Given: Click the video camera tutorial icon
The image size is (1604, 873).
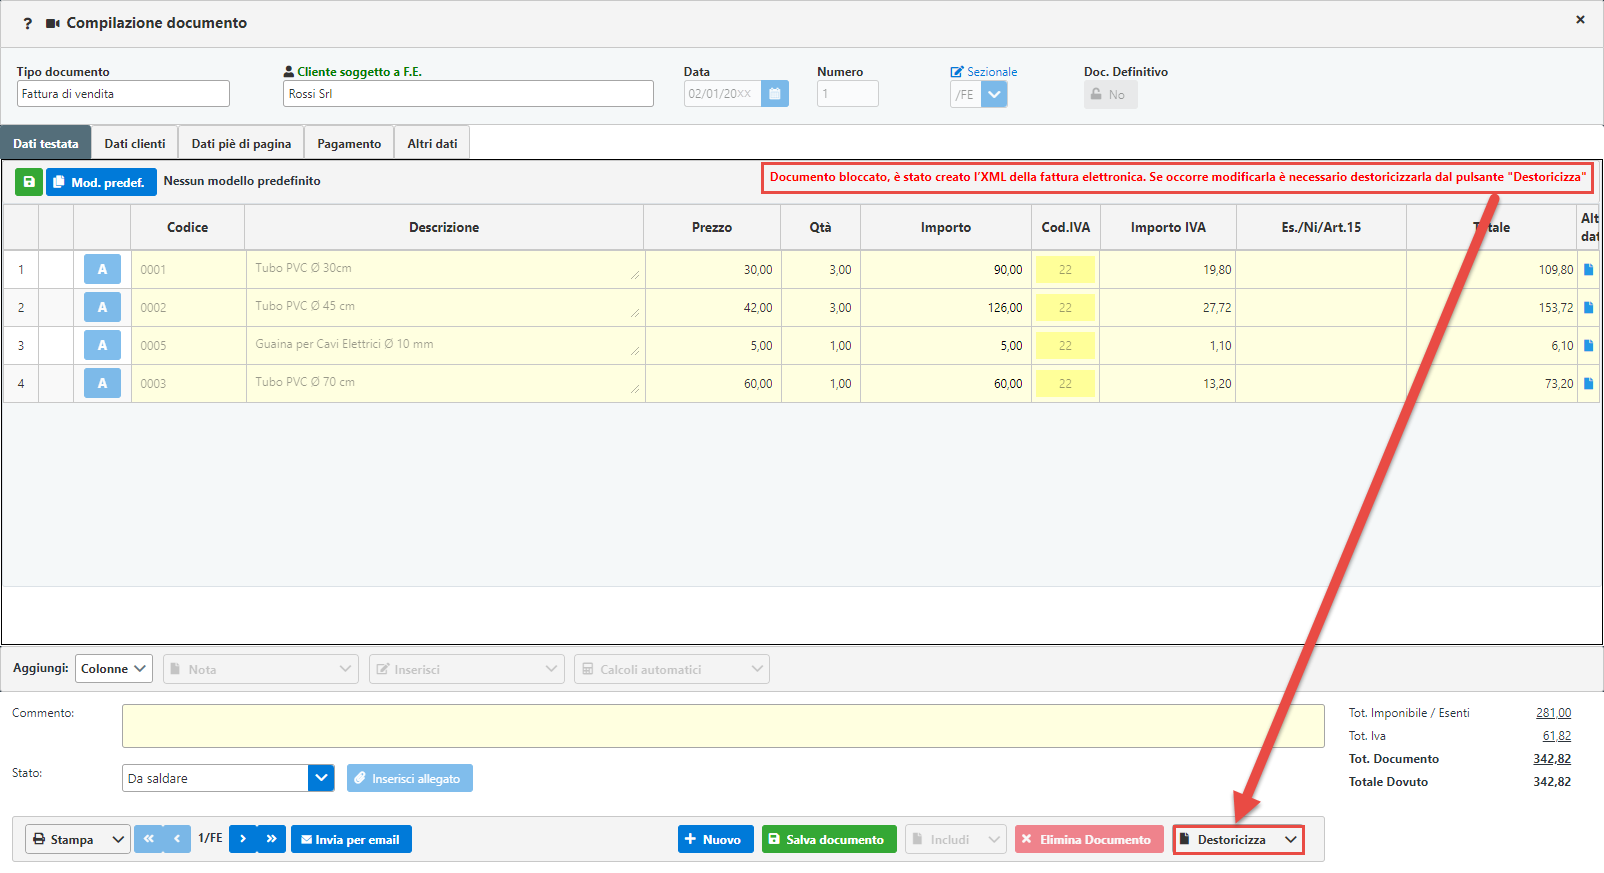Looking at the screenshot, I should (53, 23).
